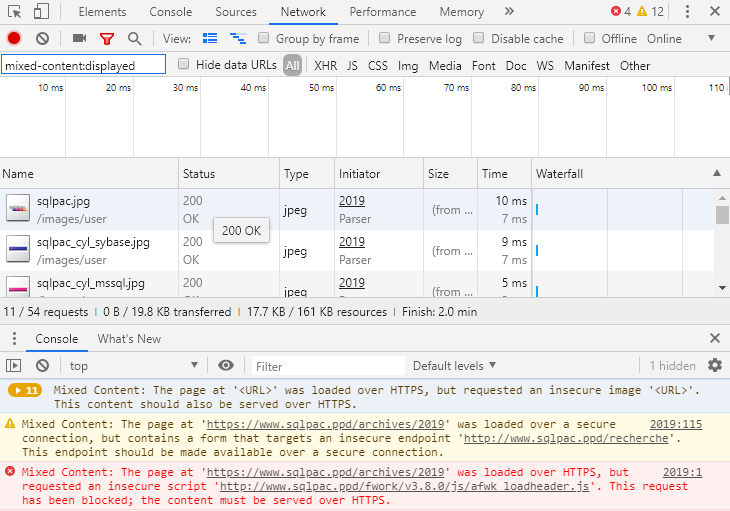
Task: Open 2019:115 source link
Action: pyautogui.click(x=676, y=424)
